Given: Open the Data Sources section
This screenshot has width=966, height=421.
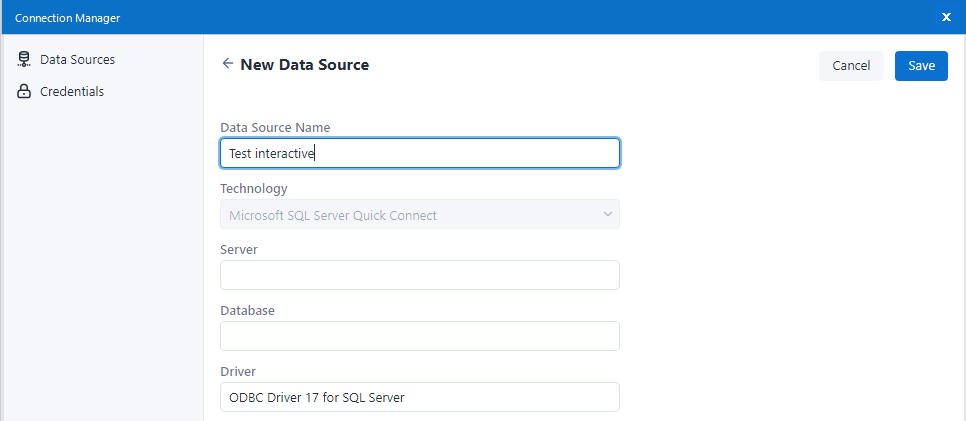Looking at the screenshot, I should click(77, 60).
